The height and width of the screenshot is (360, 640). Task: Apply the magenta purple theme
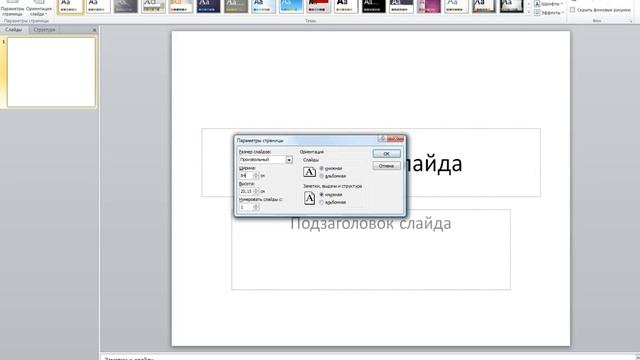[x=429, y=7]
